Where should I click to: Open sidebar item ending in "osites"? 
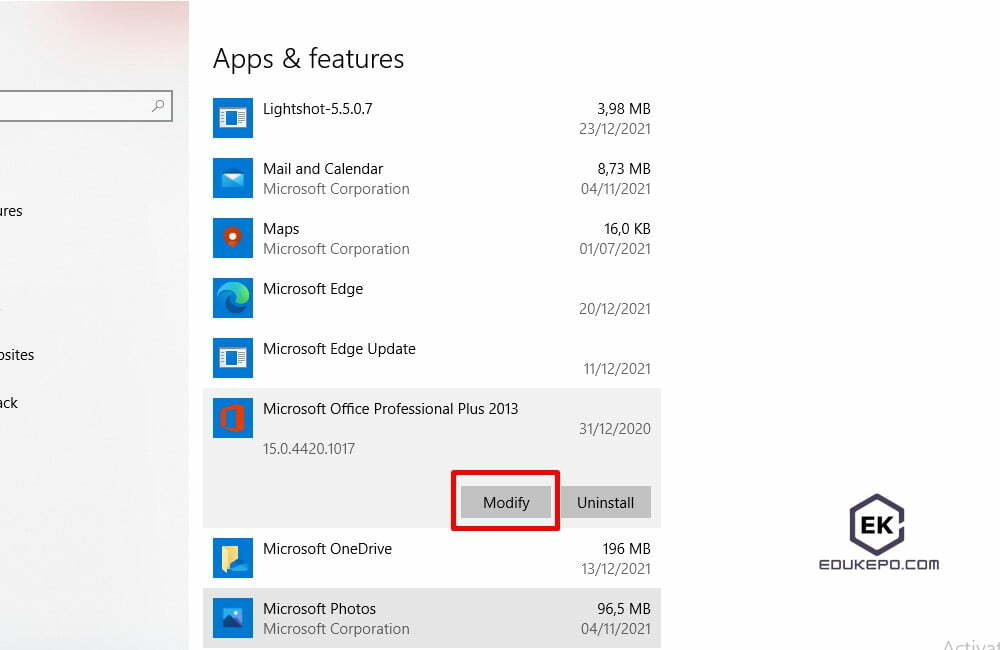(x=17, y=355)
